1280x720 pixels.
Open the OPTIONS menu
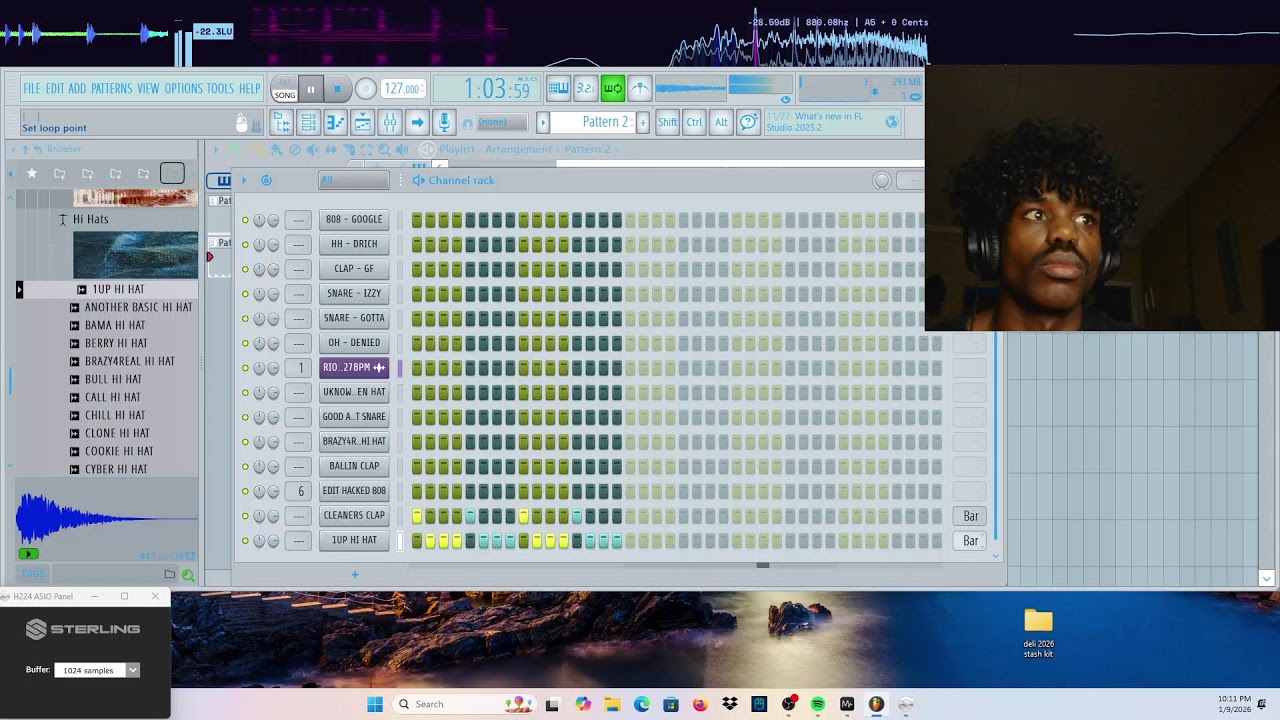click(x=183, y=88)
